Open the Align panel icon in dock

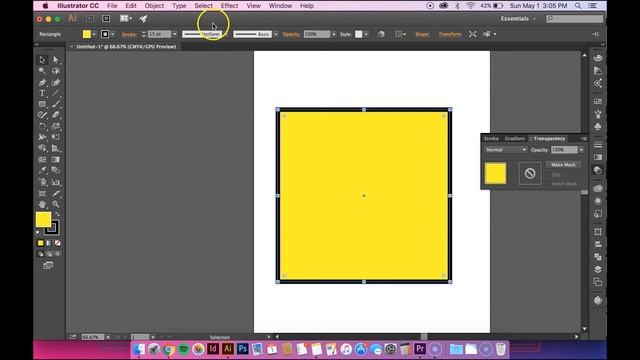[598, 244]
